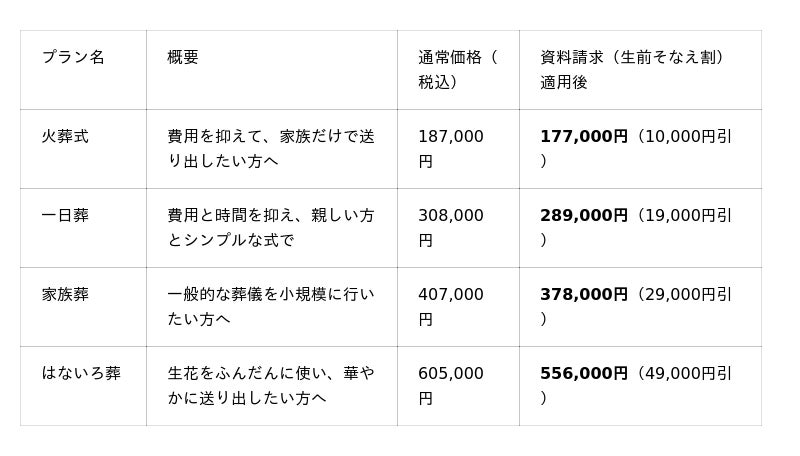This screenshot has width=800, height=456.
Task: Click the bold 289,000円 discounted price
Action: point(584,215)
